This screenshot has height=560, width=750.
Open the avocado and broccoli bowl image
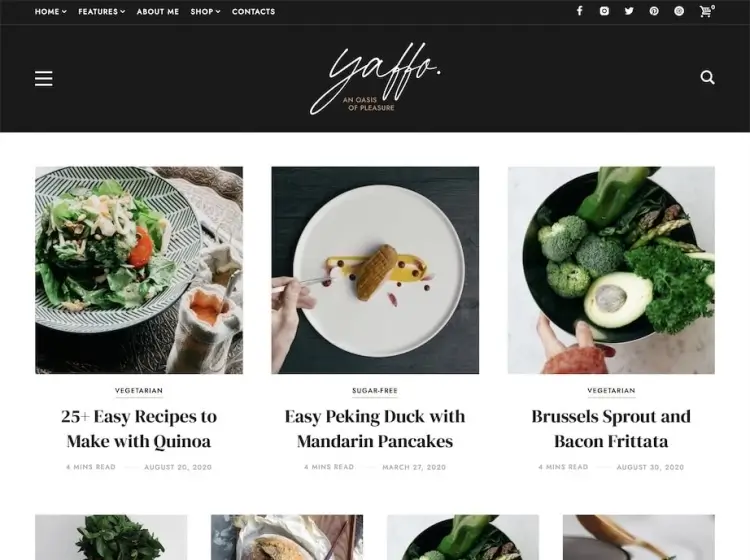[611, 270]
